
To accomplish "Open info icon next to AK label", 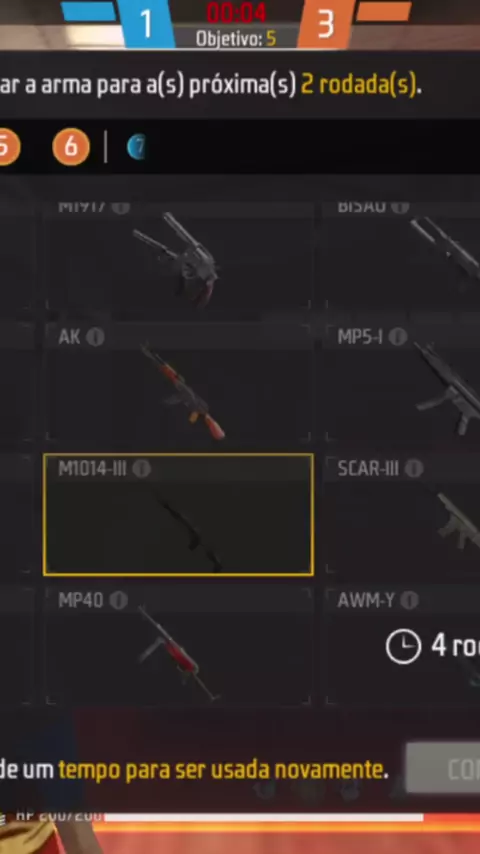I will 95,337.
